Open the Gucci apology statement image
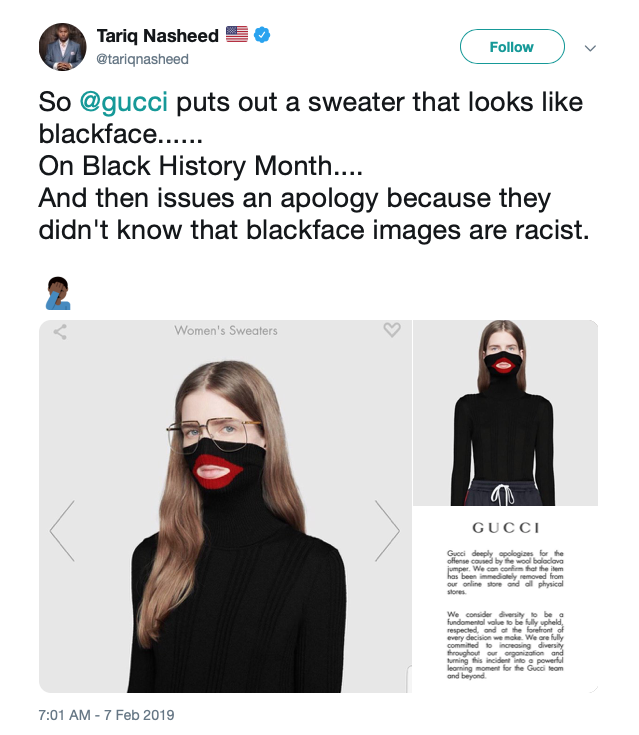Screen dimensions: 639x735 click(x=505, y=600)
